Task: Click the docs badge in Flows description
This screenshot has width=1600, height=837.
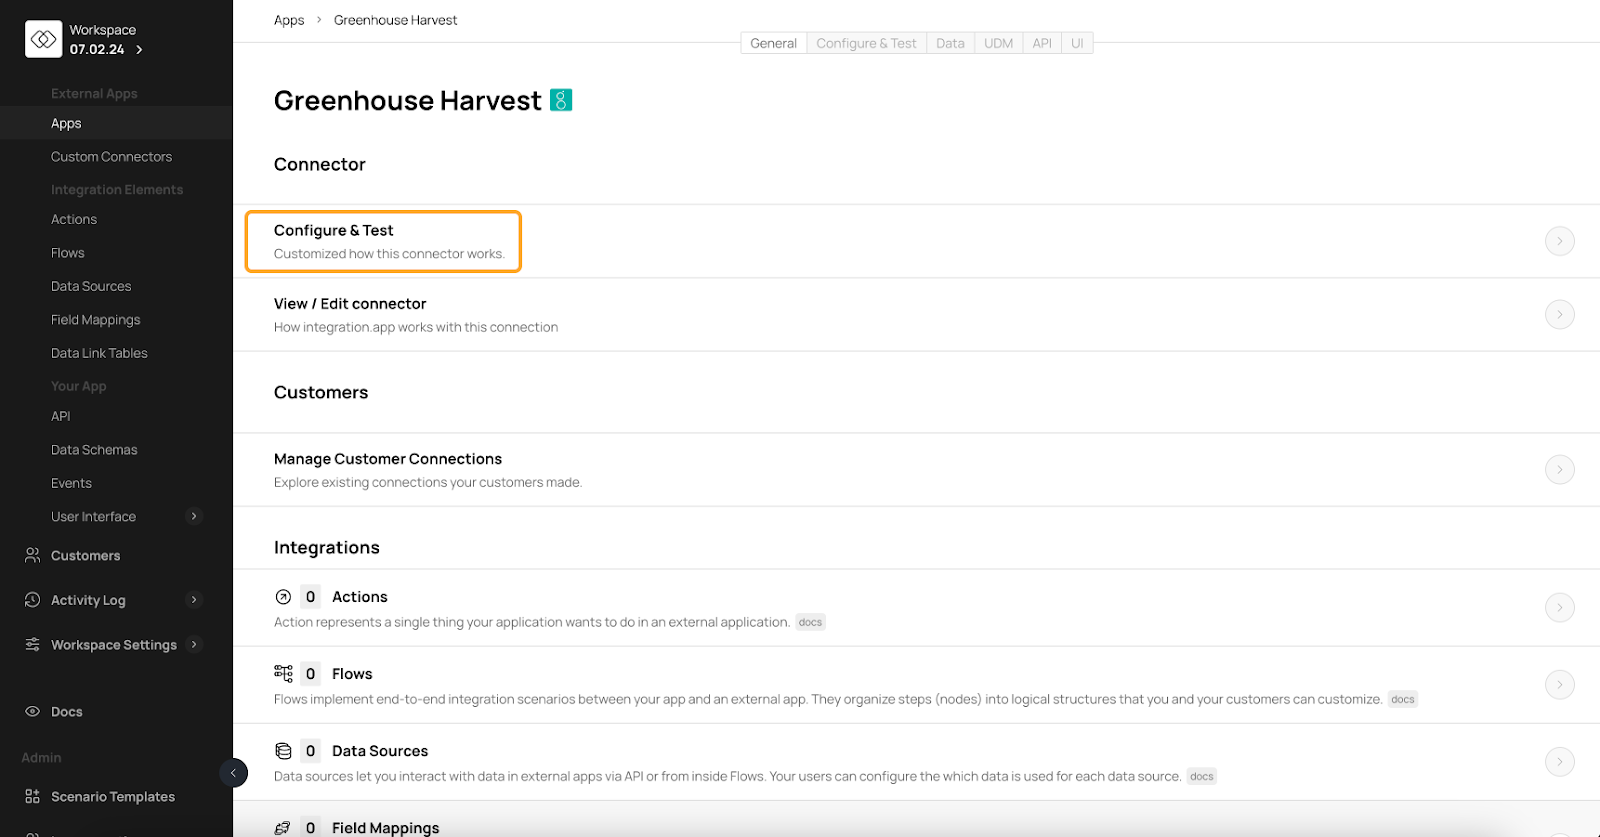Action: tap(1403, 699)
